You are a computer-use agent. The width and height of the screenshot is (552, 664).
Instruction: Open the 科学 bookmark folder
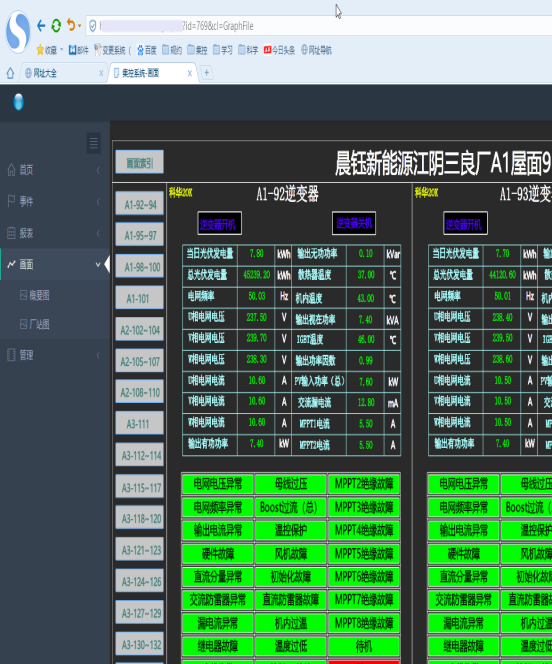[248, 50]
